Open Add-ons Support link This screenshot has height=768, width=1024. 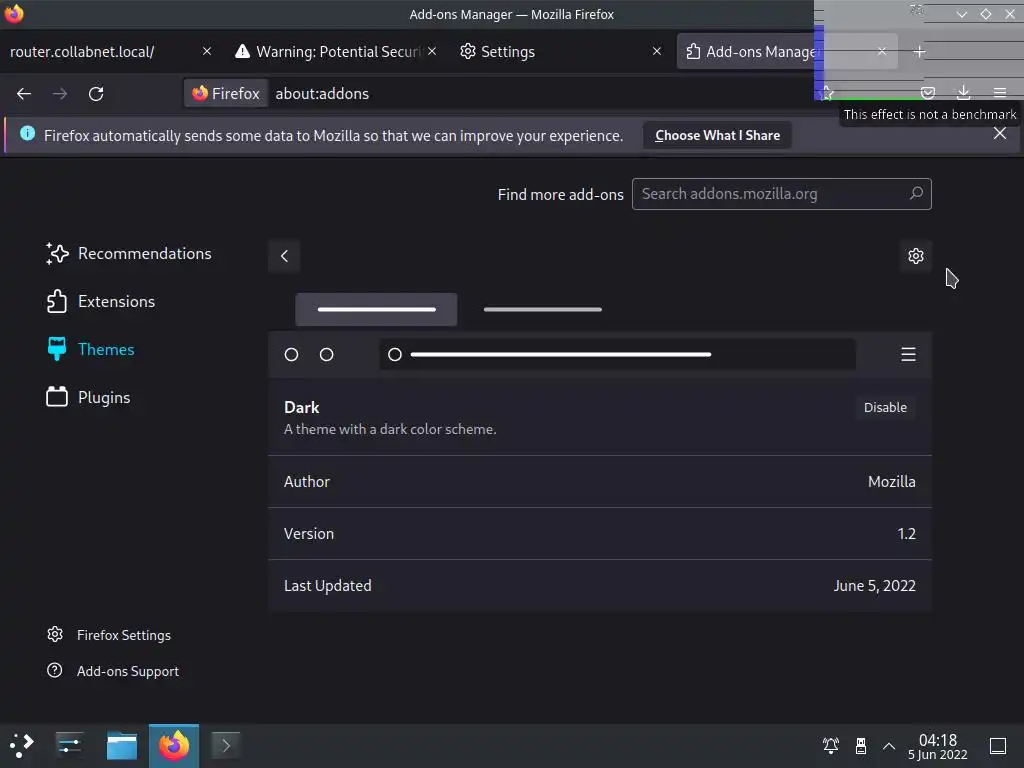(114, 671)
